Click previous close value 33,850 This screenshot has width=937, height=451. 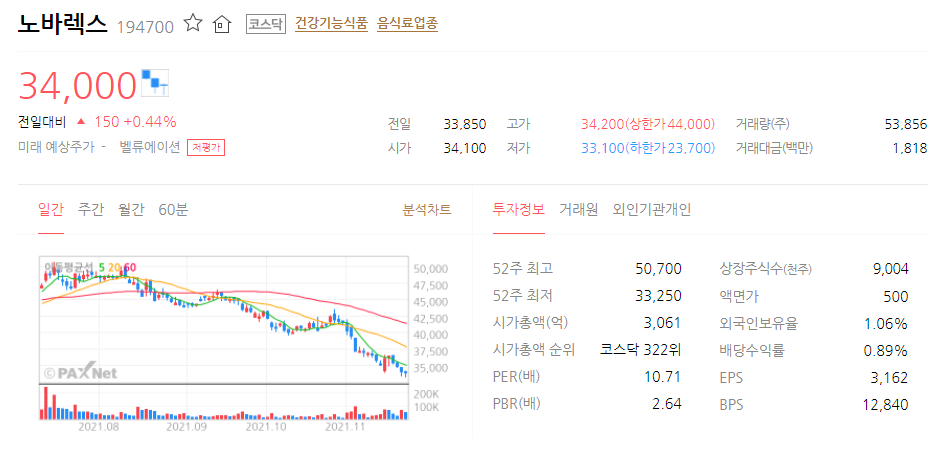pyautogui.click(x=465, y=125)
